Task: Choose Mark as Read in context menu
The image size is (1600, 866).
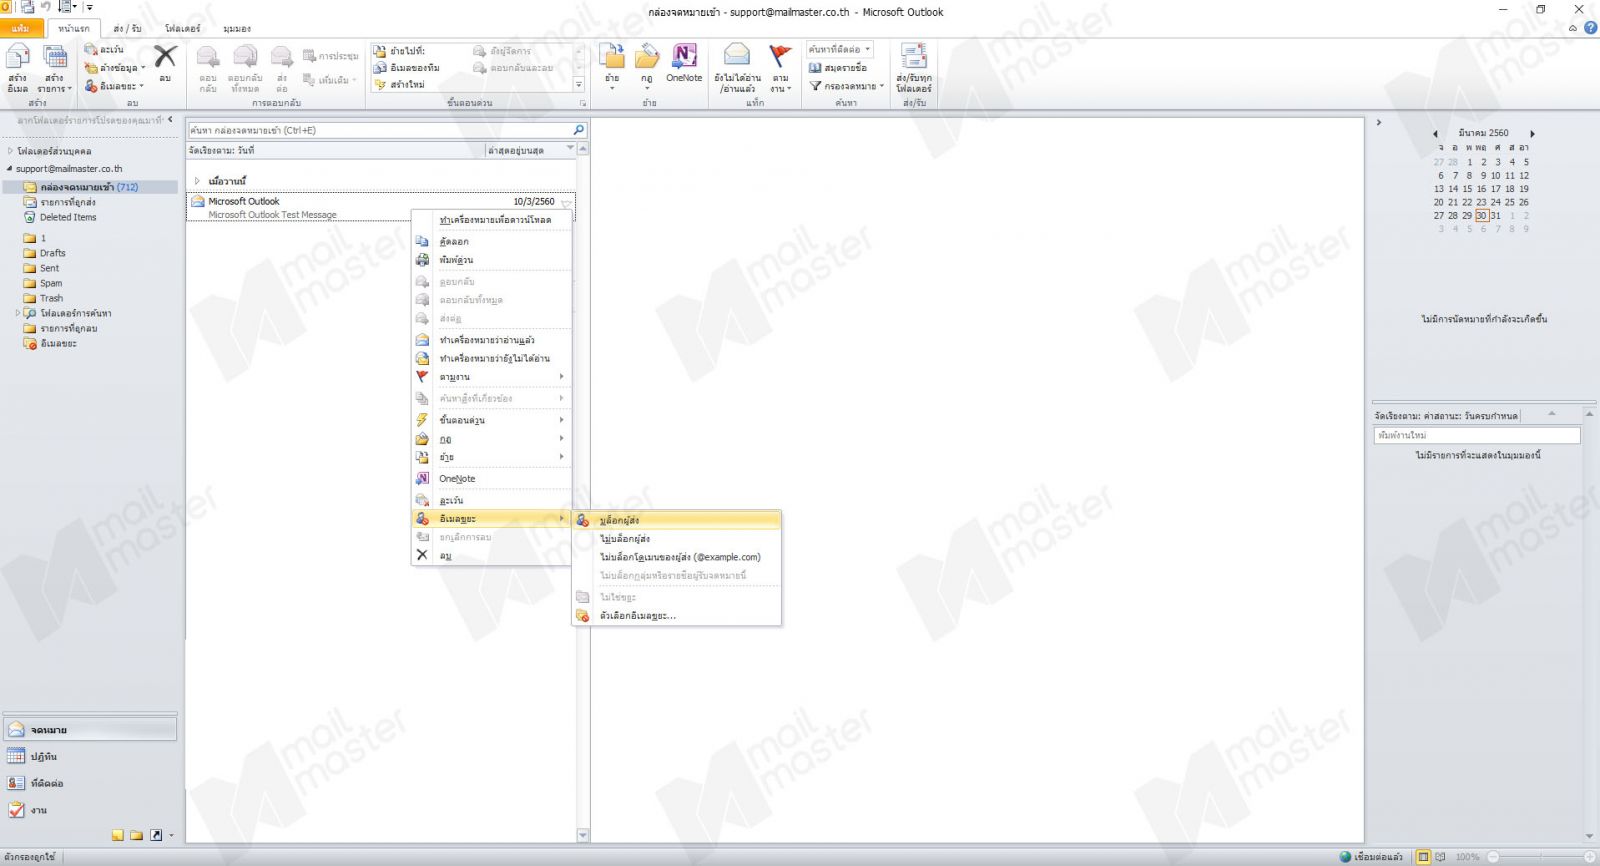Action: (x=491, y=340)
